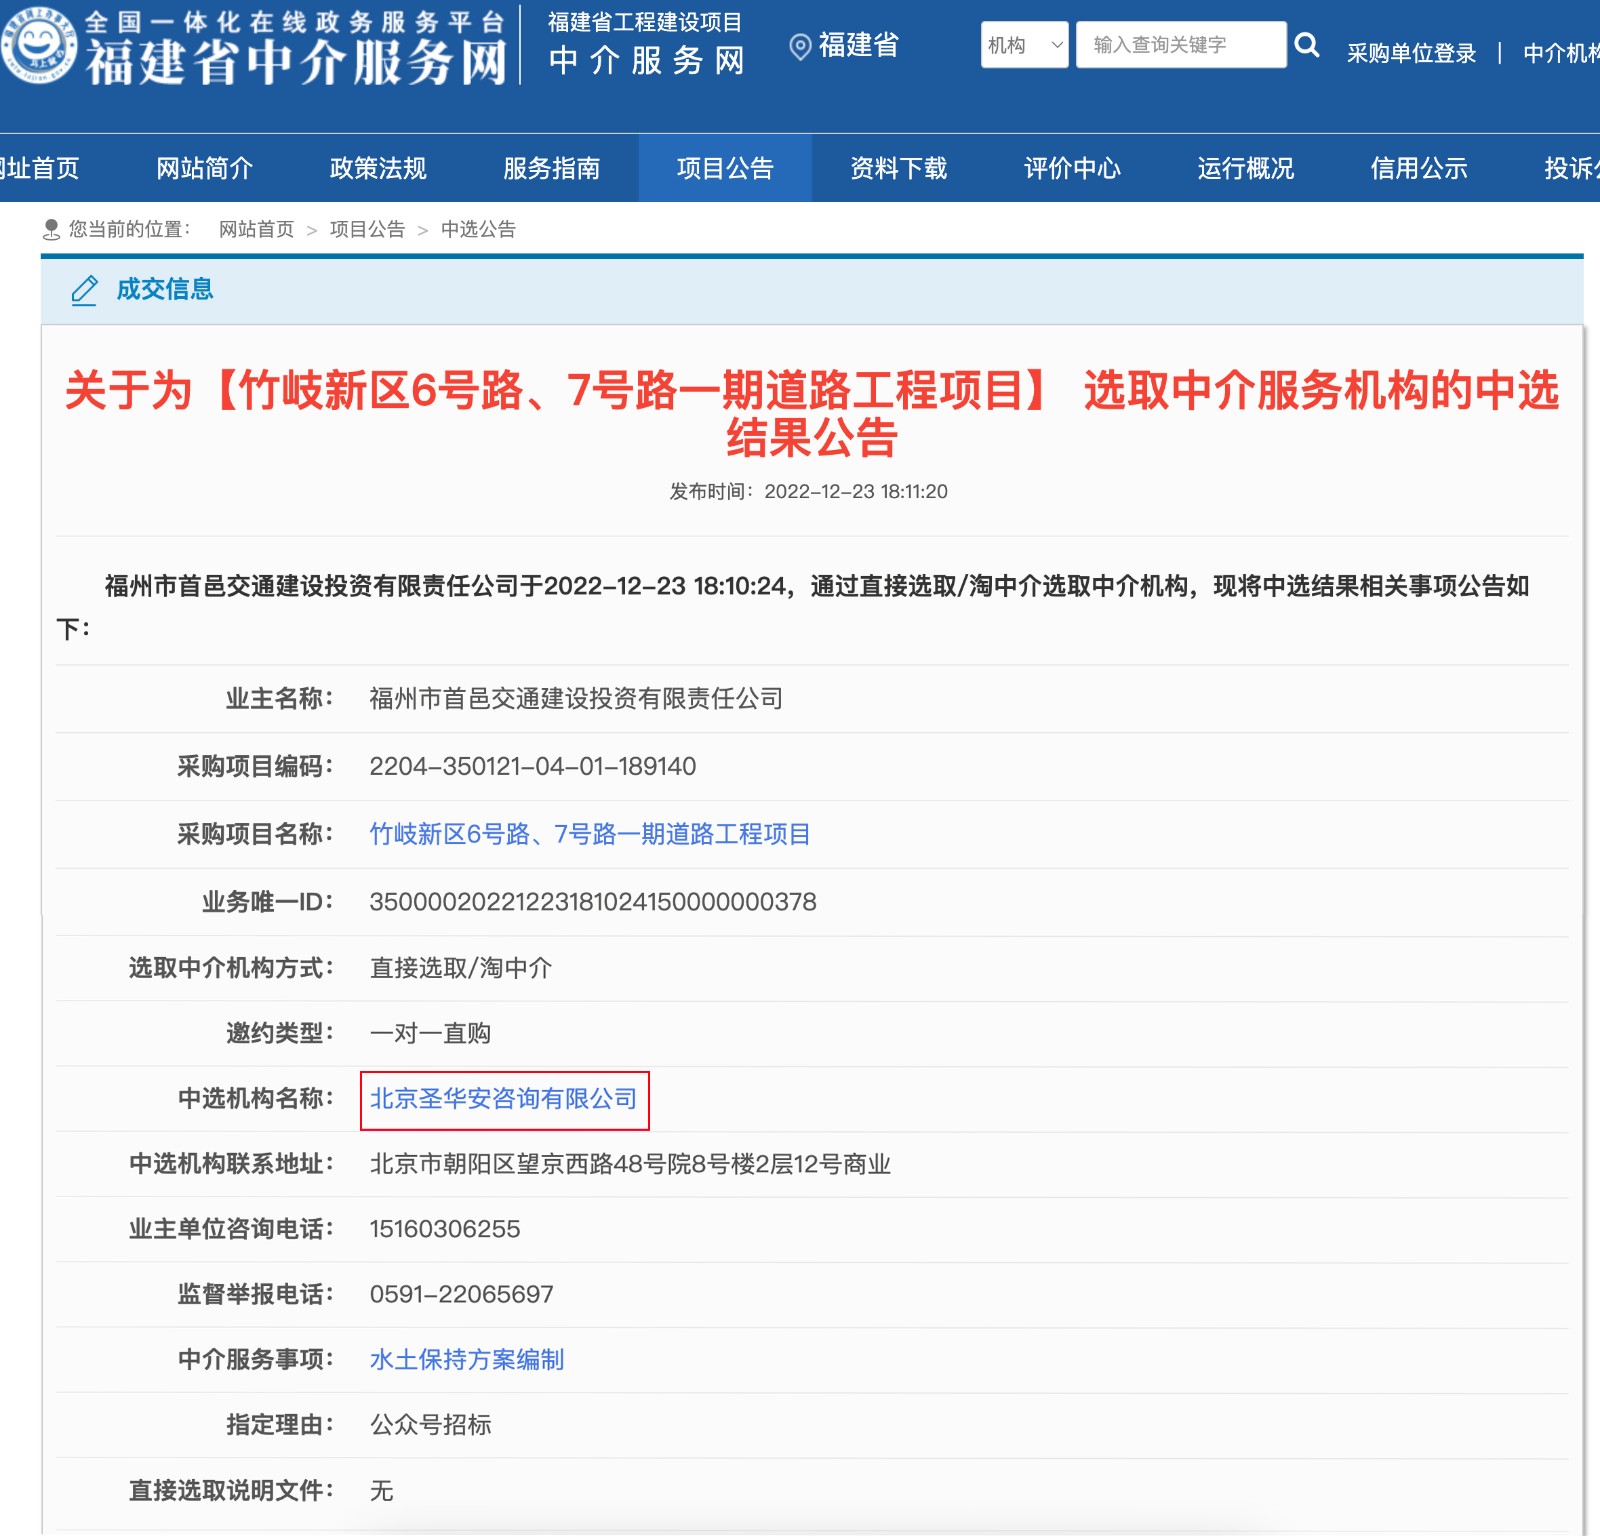Click the 业务唯一ID field label
Screen dimensions: 1600x1536
coord(267,902)
